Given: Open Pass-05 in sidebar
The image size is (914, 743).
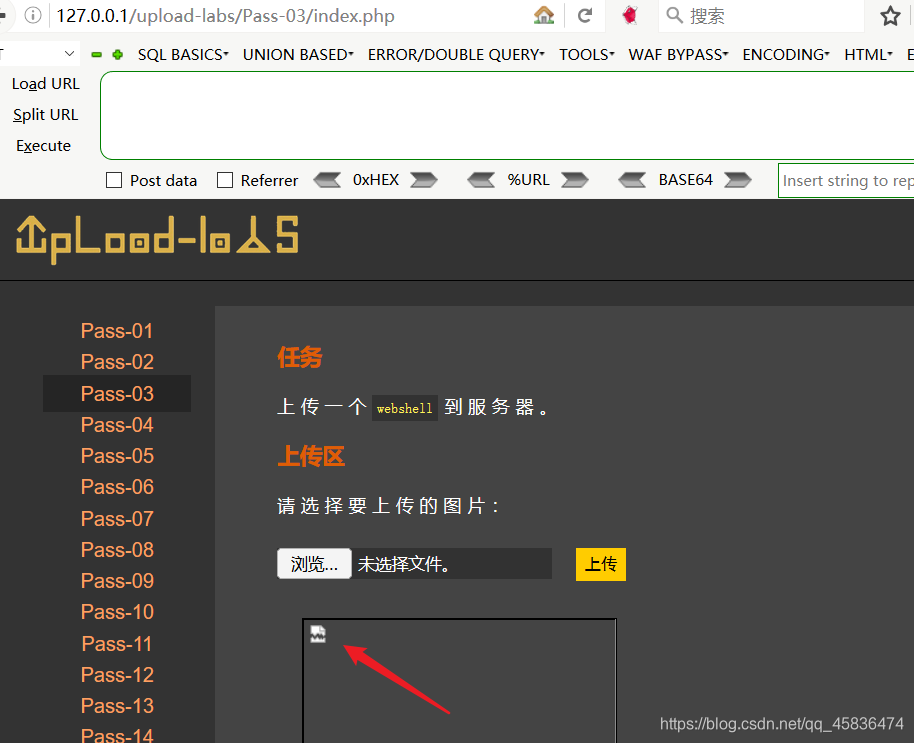Looking at the screenshot, I should pyautogui.click(x=117, y=456).
